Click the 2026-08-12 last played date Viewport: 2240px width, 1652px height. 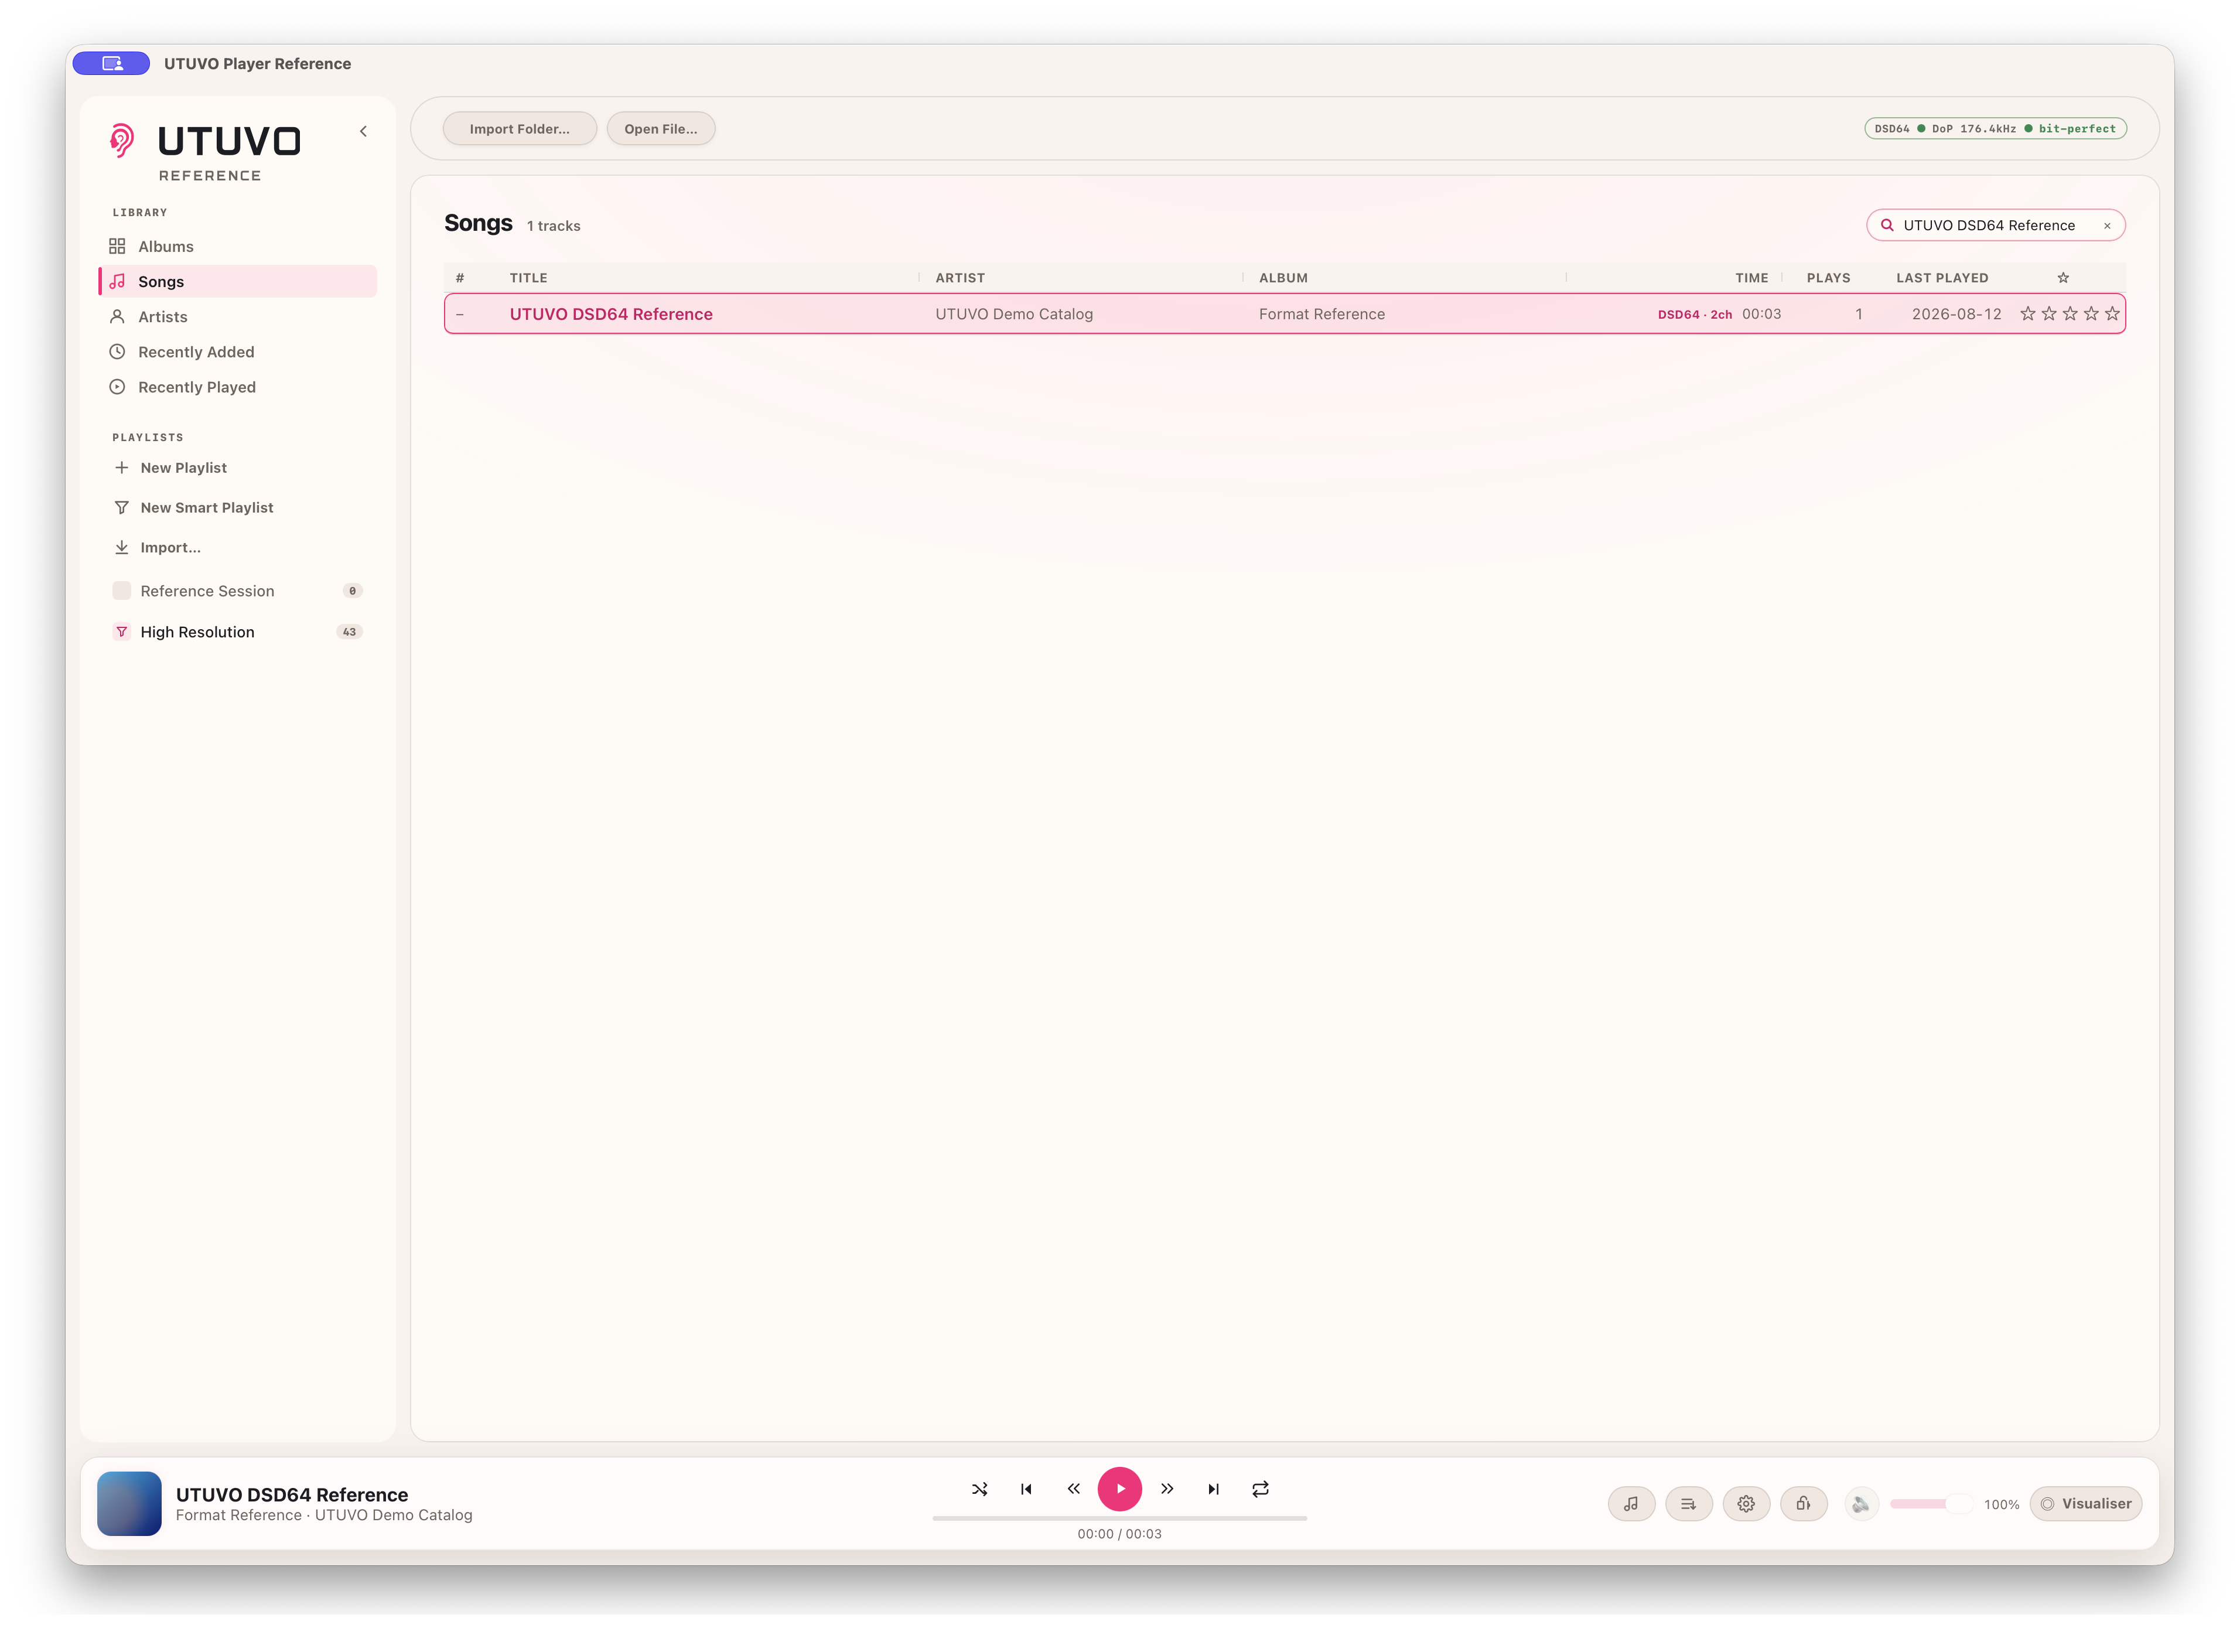click(x=1956, y=314)
